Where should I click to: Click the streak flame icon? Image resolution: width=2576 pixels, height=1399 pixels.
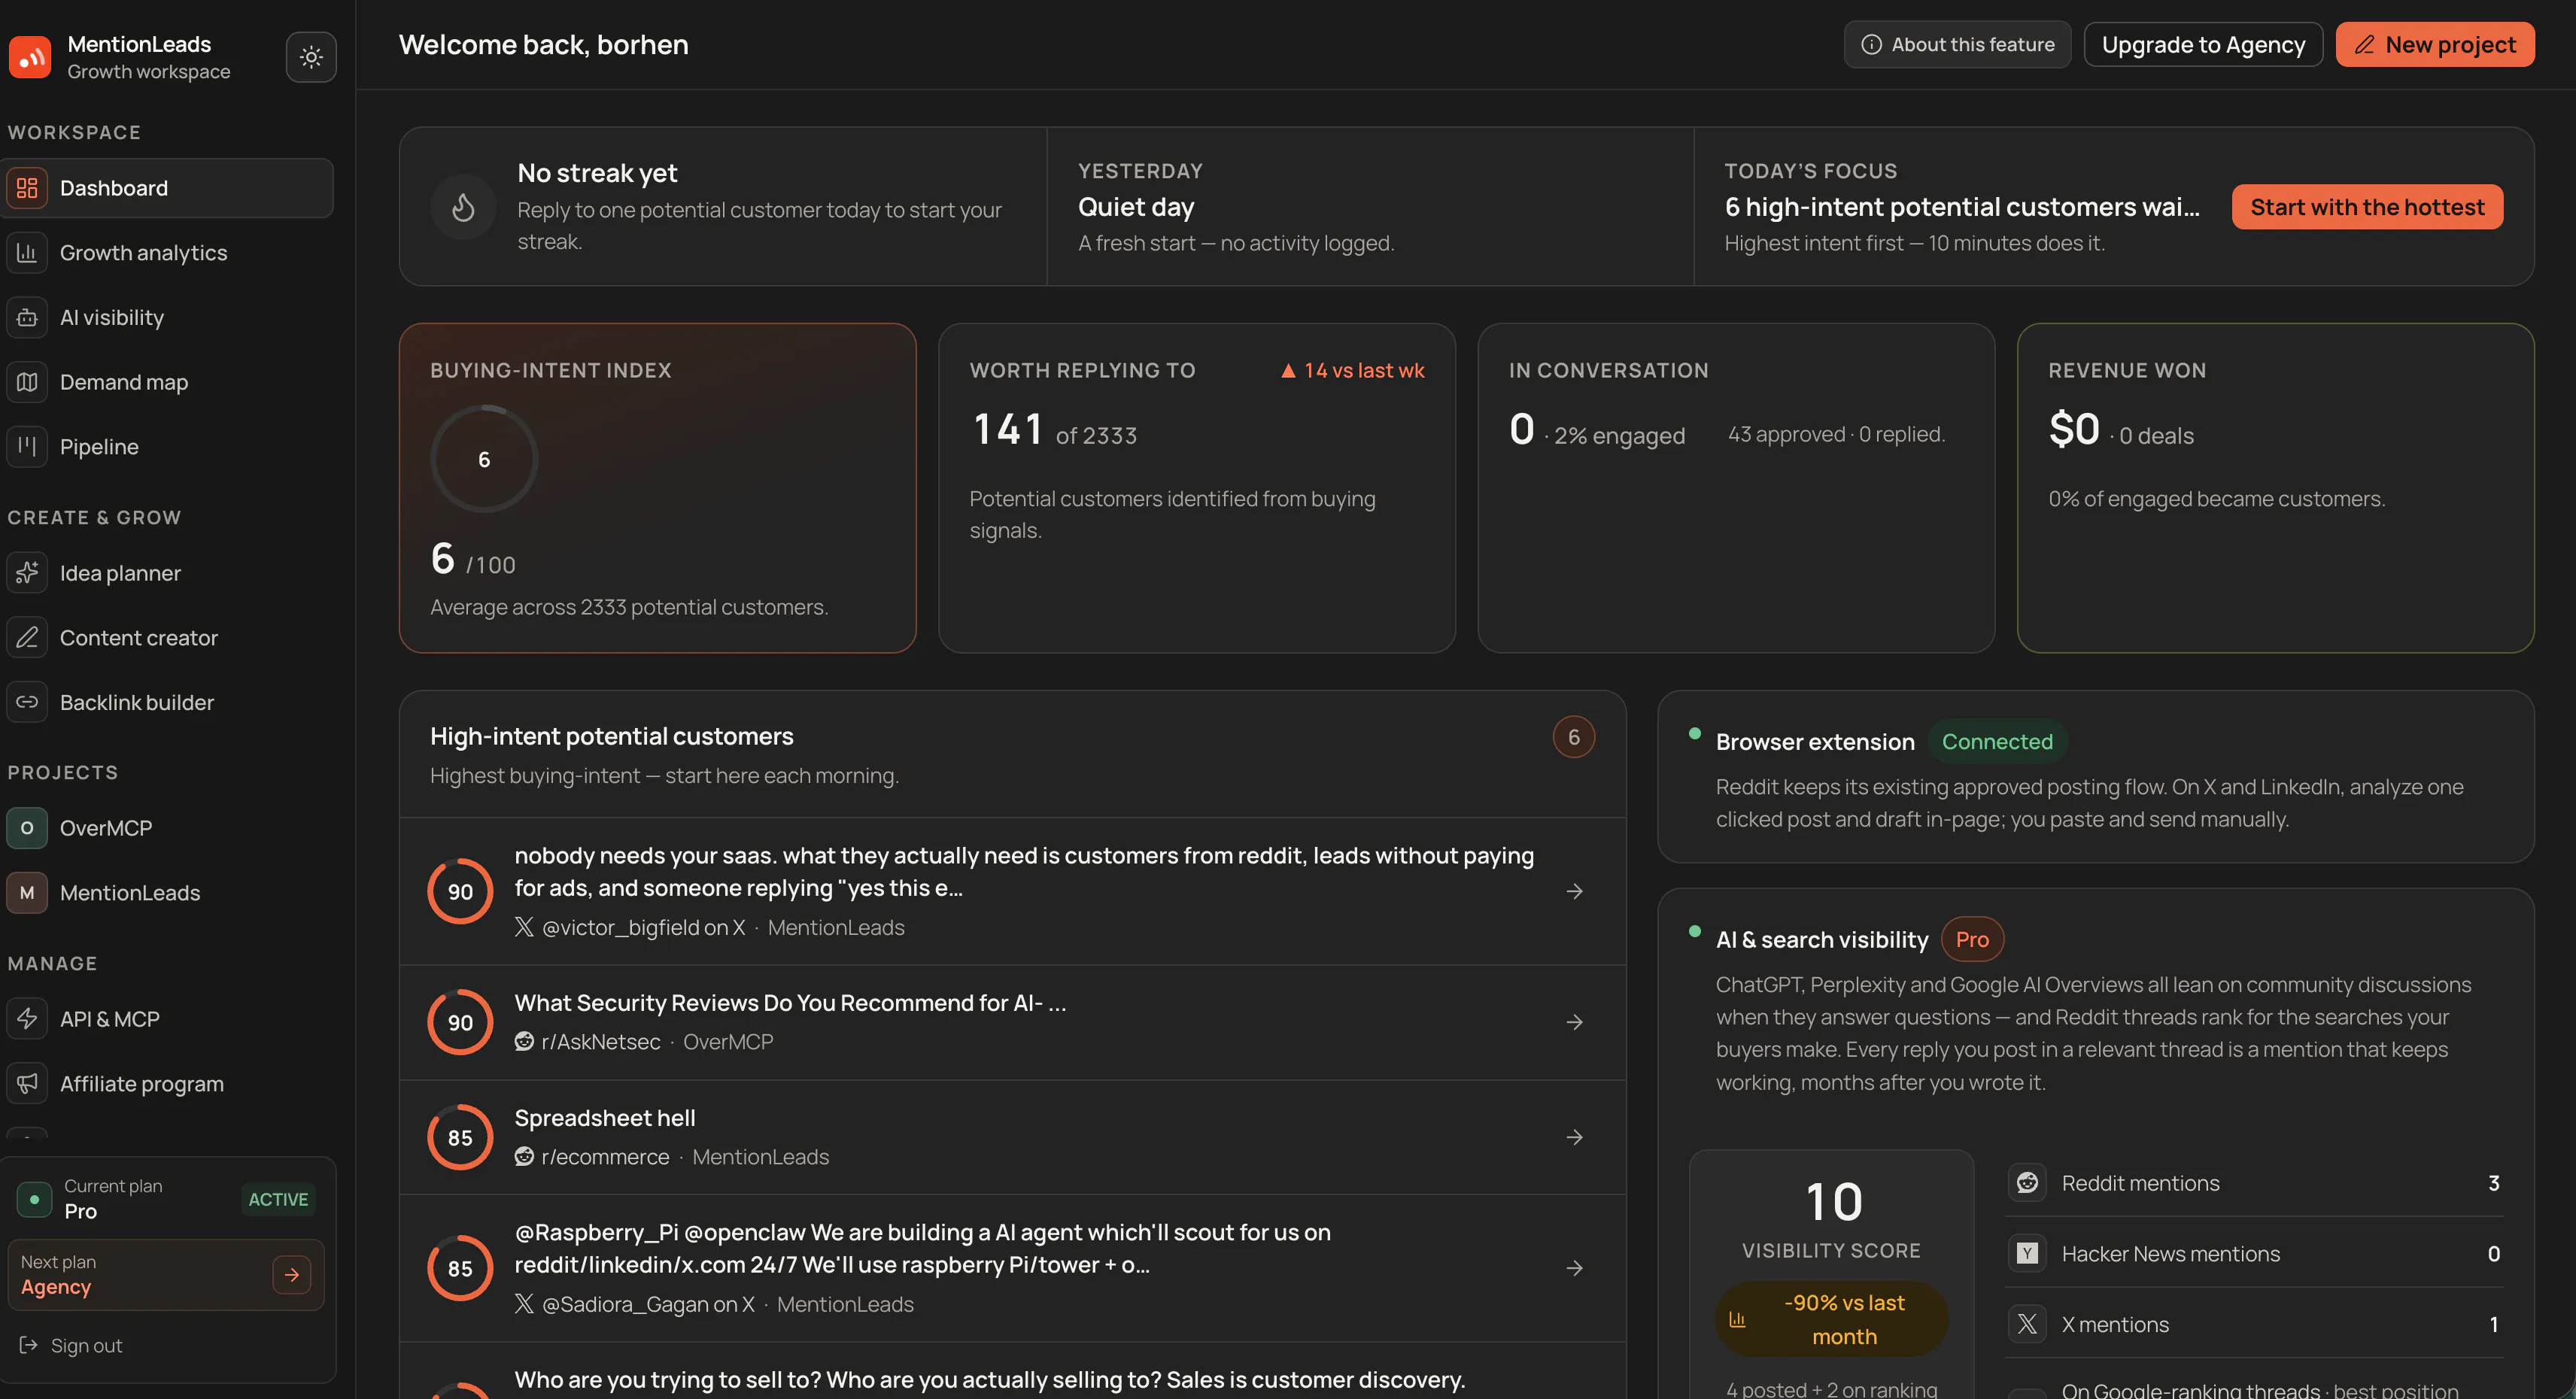(x=463, y=207)
